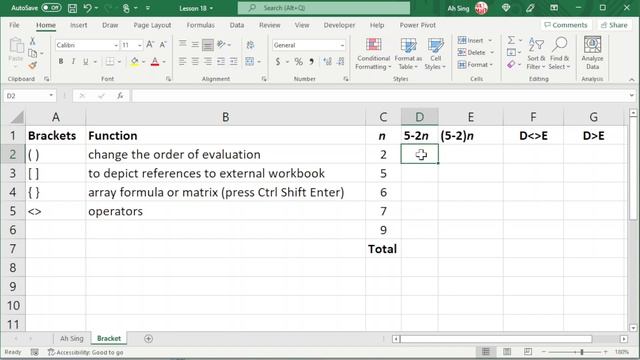This screenshot has width=640, height=360.
Task: Toggle Bold formatting
Action: 61,62
